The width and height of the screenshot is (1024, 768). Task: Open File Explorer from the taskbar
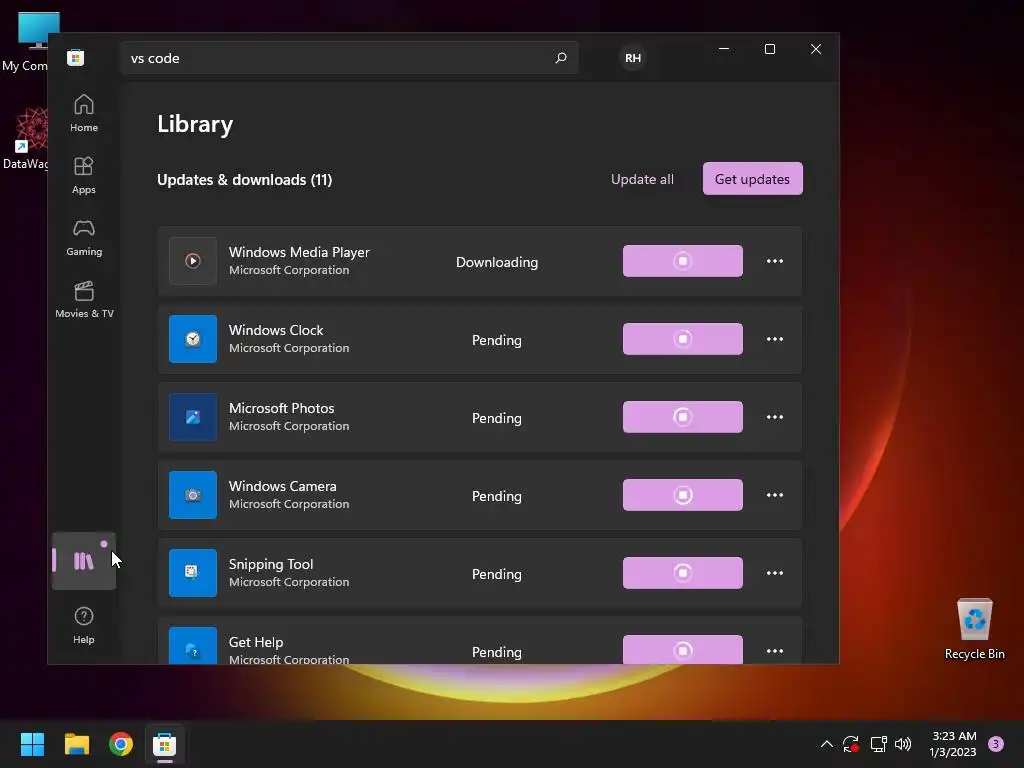(76, 744)
